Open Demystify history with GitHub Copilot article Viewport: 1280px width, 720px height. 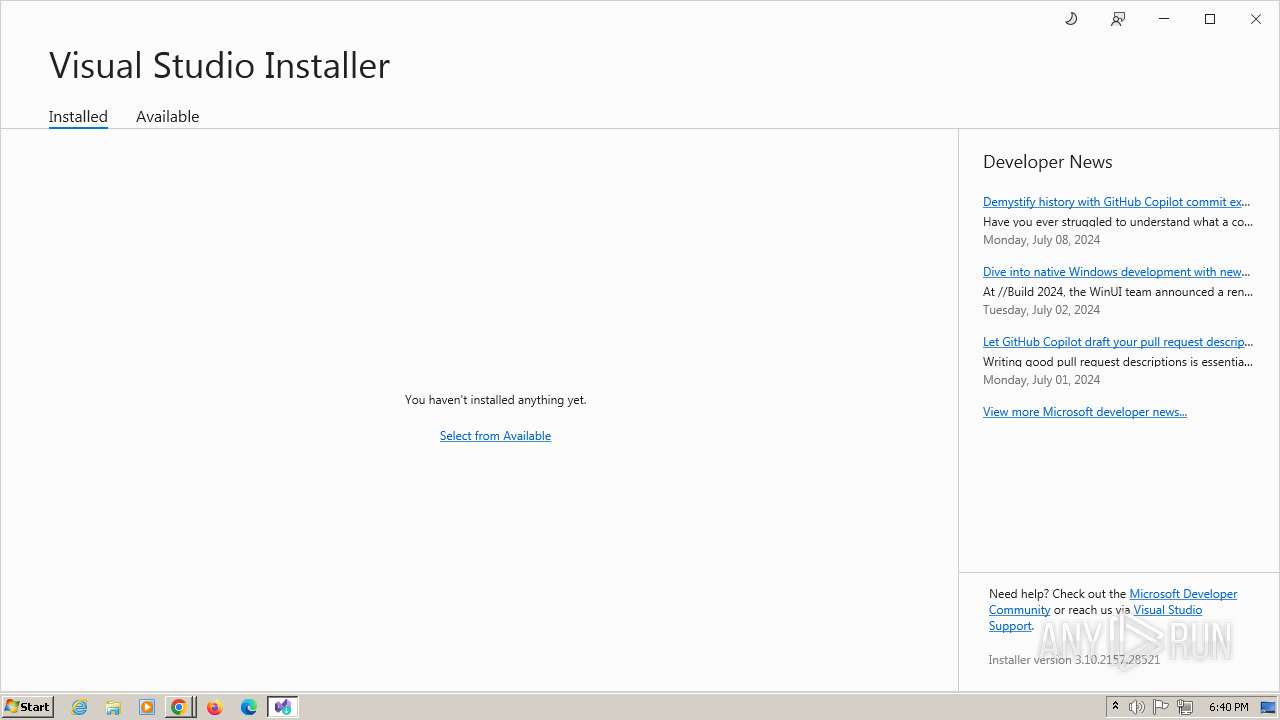tap(1116, 202)
